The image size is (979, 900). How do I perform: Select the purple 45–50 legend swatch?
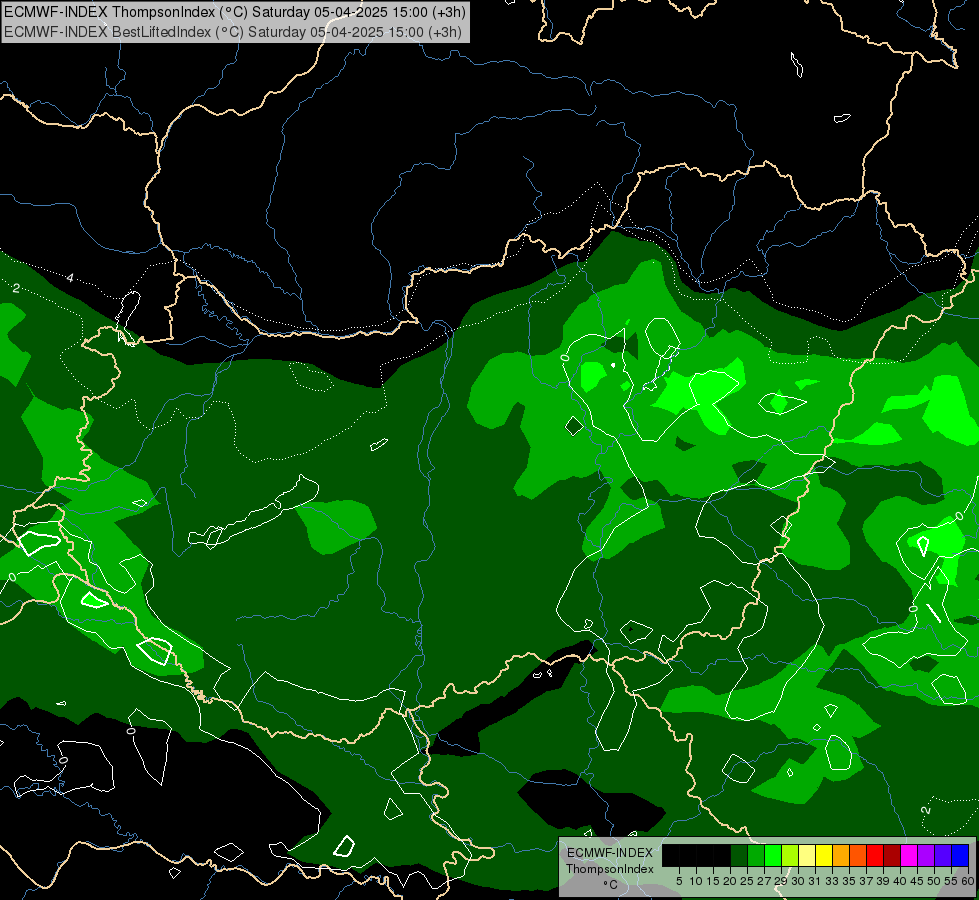(925, 855)
